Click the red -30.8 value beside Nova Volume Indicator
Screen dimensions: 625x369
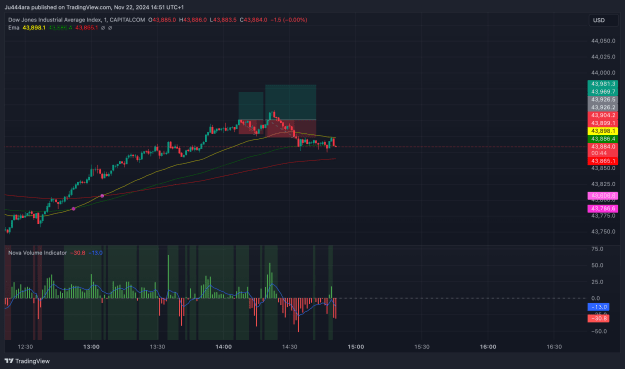point(77,253)
